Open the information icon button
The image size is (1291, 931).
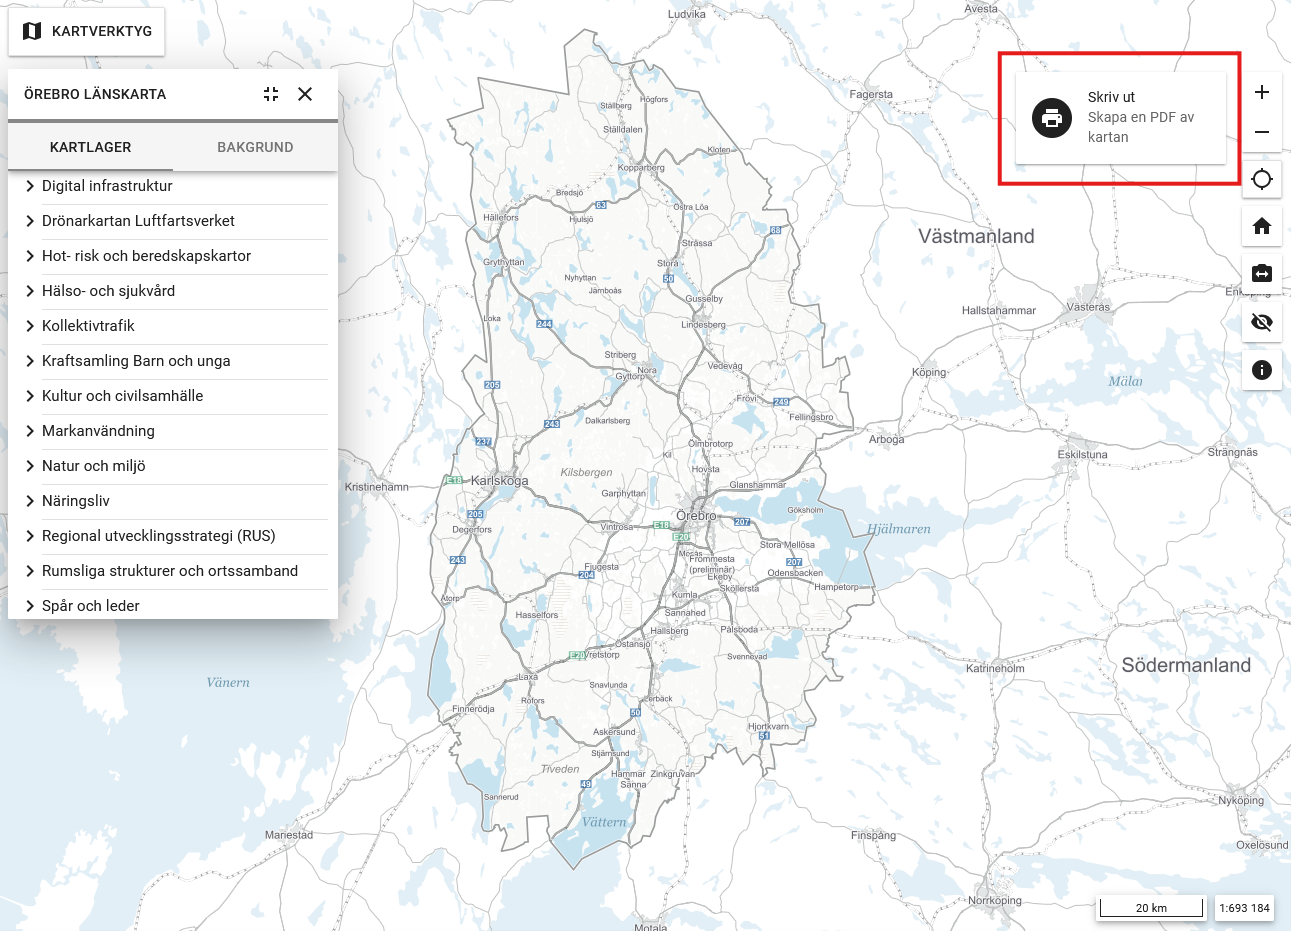1262,370
